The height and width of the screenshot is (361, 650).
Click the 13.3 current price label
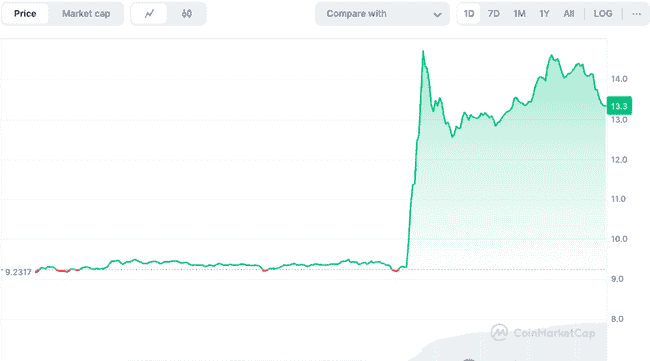(619, 106)
